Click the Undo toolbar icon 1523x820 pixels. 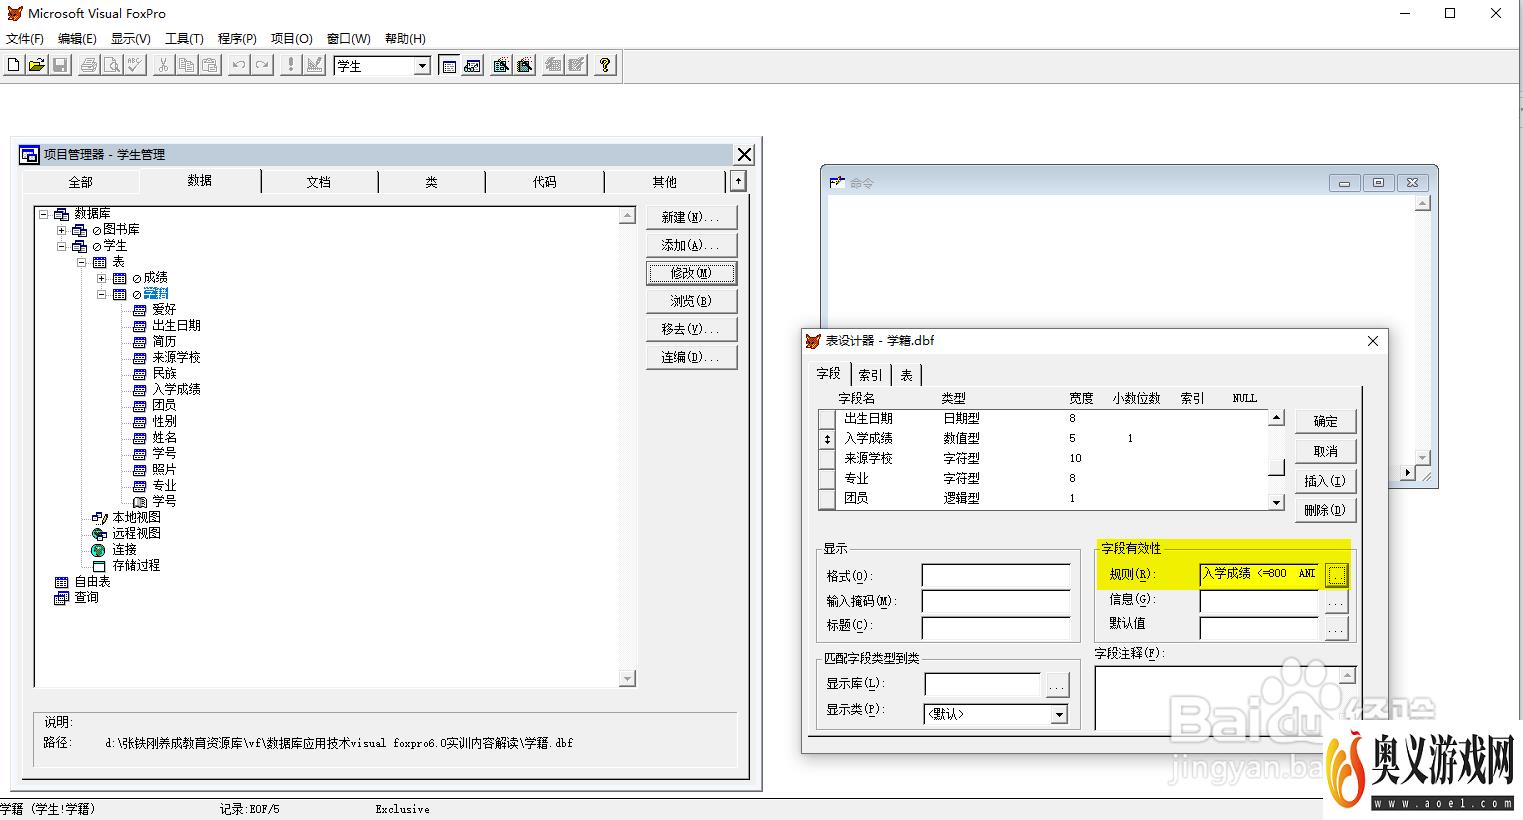238,65
